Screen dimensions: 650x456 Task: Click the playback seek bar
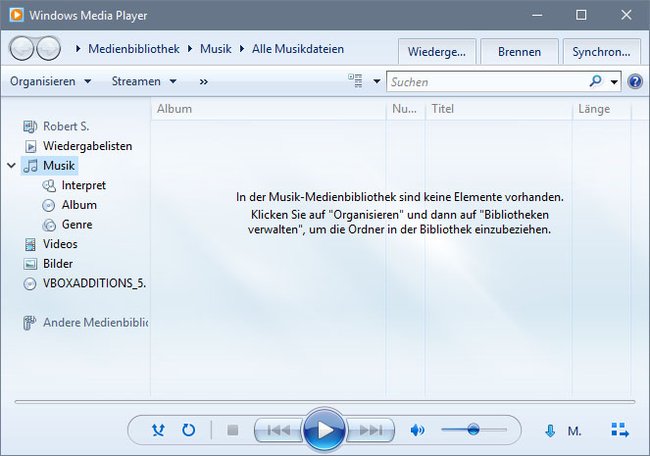pyautogui.click(x=325, y=402)
